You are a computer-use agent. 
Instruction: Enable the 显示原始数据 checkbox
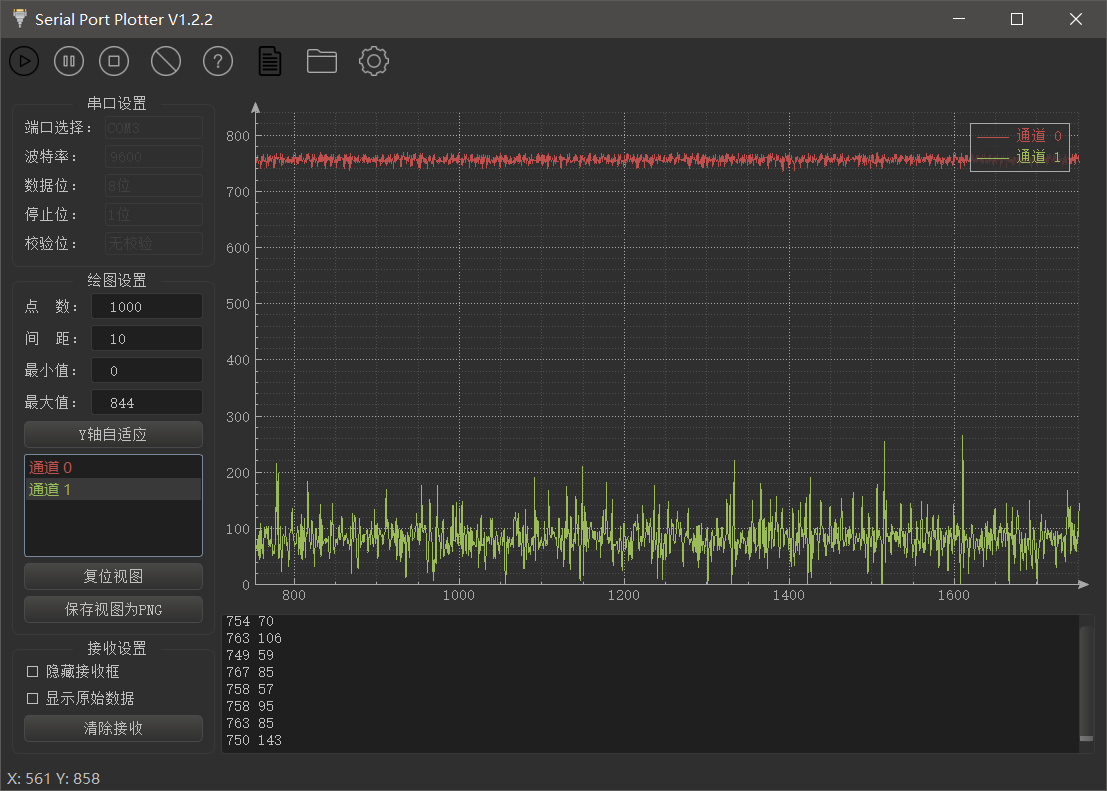click(x=31, y=698)
